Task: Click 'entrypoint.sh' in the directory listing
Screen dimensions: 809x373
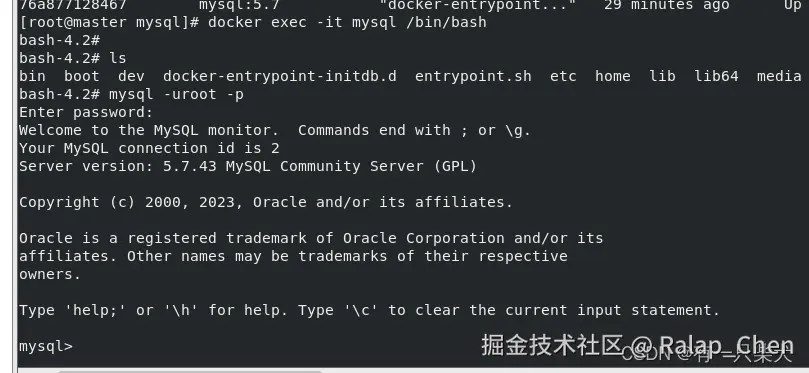Action: 473,76
